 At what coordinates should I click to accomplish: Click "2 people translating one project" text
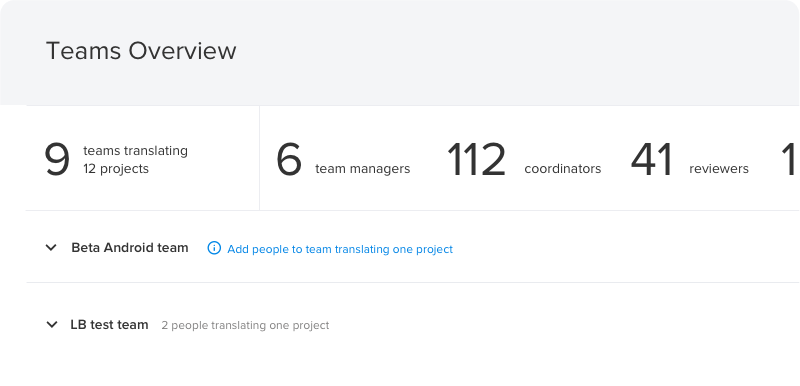(x=245, y=325)
